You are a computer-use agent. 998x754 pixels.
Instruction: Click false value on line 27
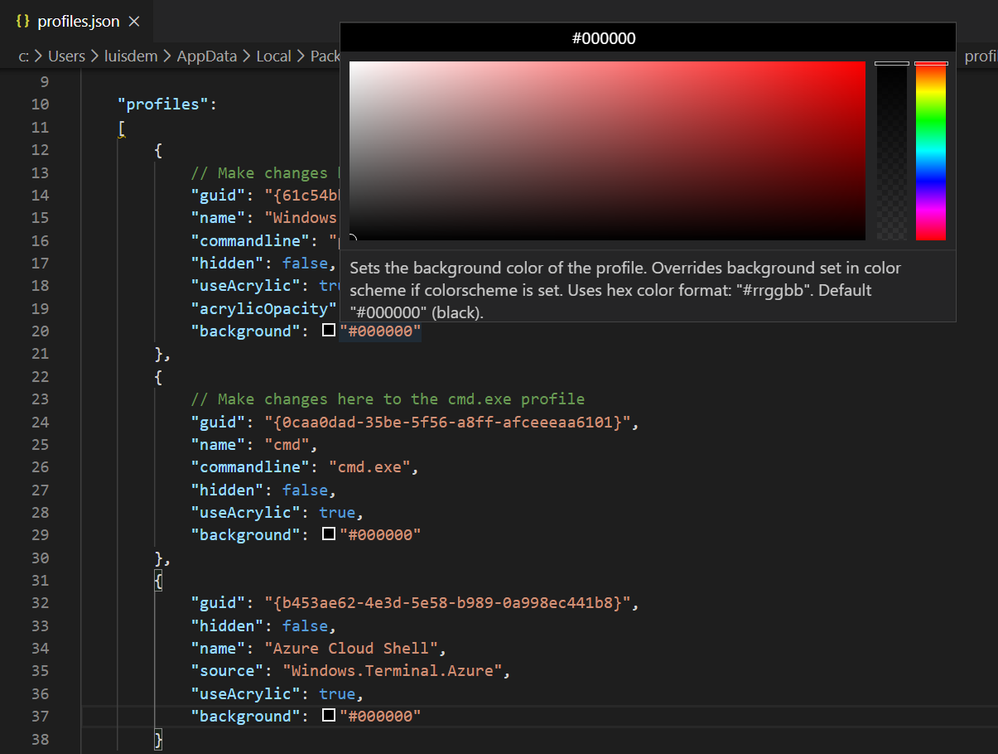coord(306,490)
